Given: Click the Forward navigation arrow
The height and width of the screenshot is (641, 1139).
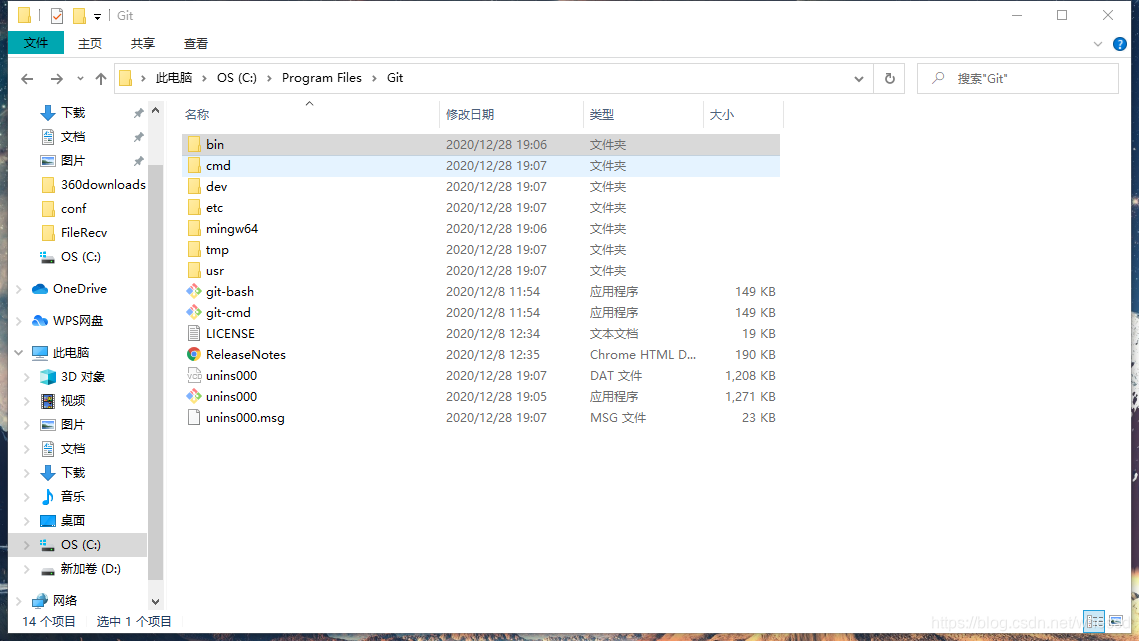Looking at the screenshot, I should 56,78.
